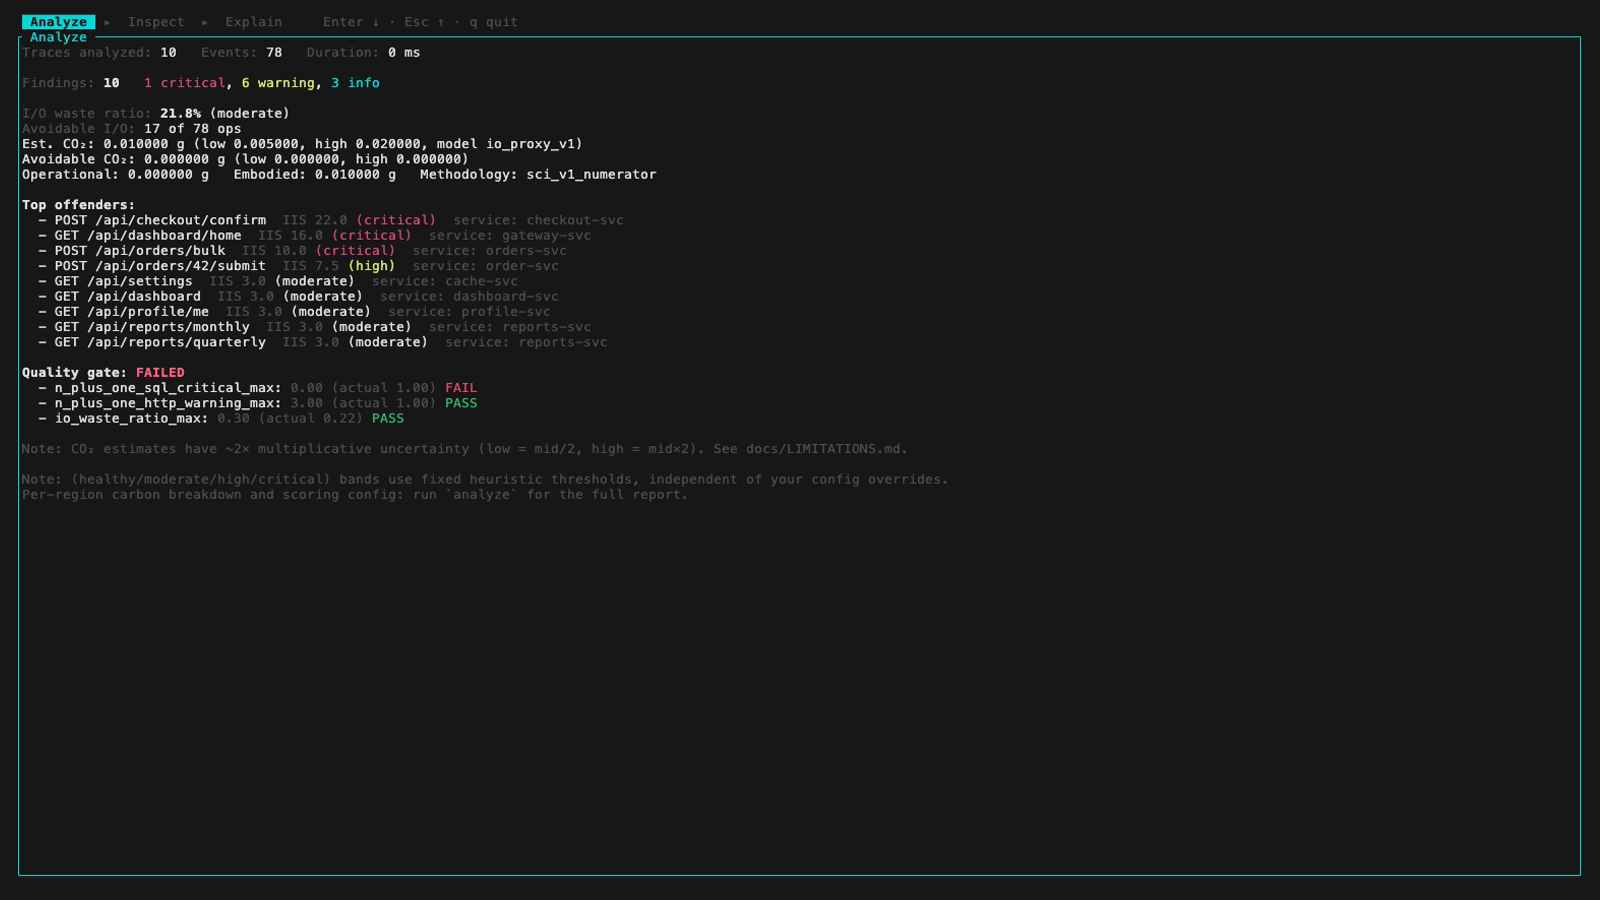The image size is (1600, 900).
Task: Click 'service: cache-svc' label
Action: (445, 281)
